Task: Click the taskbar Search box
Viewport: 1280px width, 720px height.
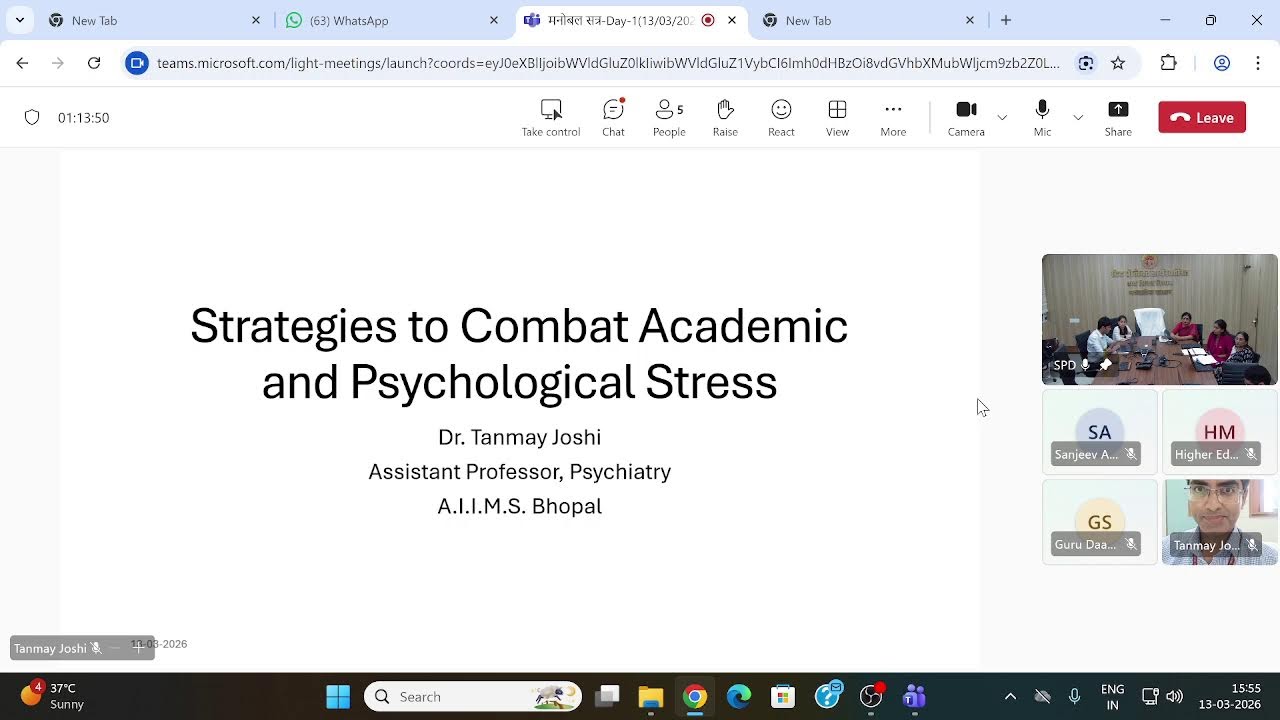Action: tap(472, 697)
